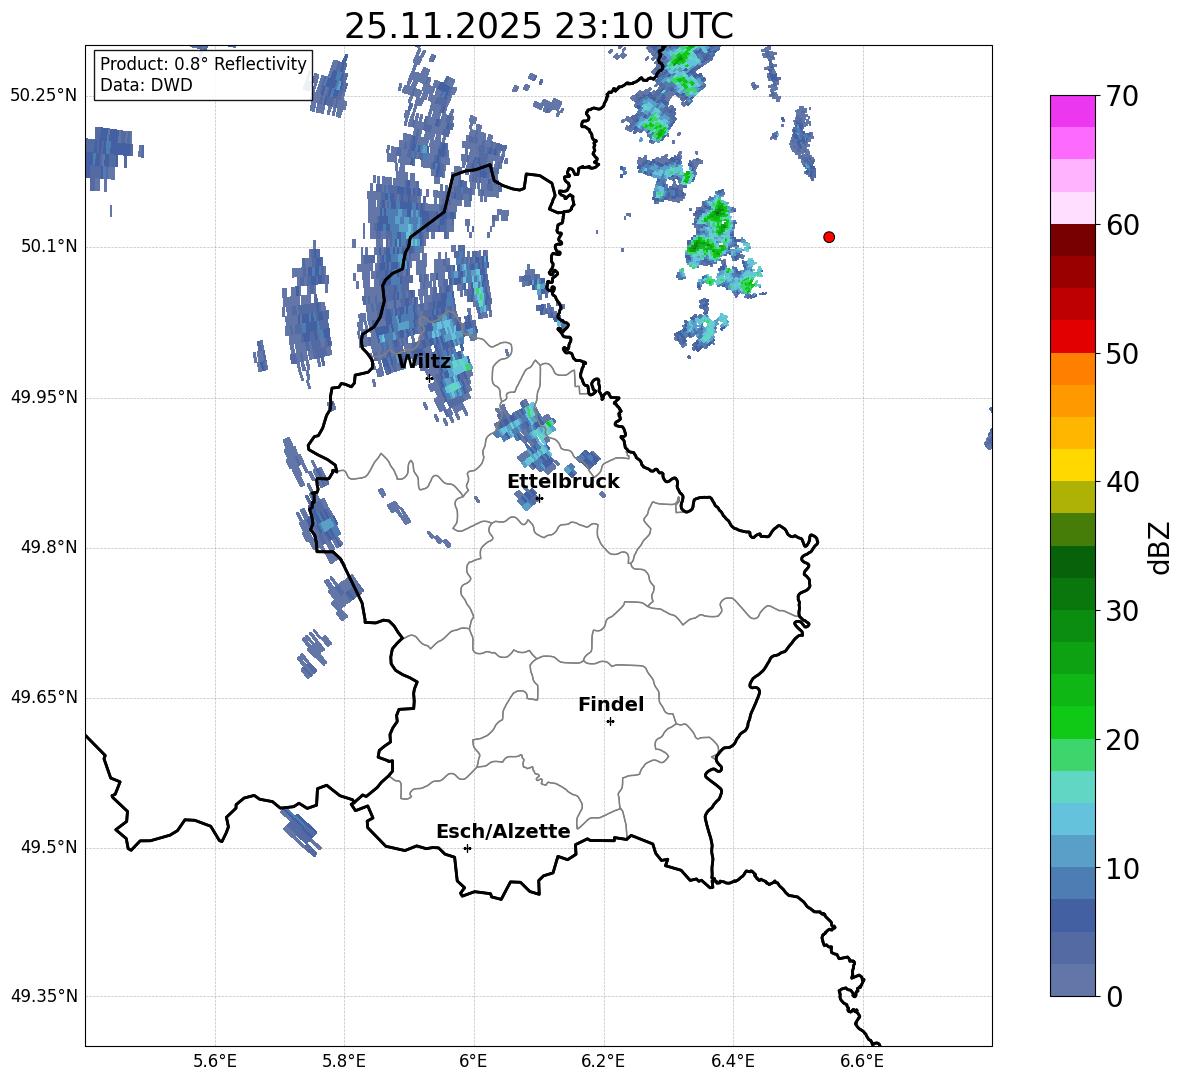Screen dimensions: 1184x1081
Task: Click the 49.95°N latitude label
Action: tap(43, 397)
